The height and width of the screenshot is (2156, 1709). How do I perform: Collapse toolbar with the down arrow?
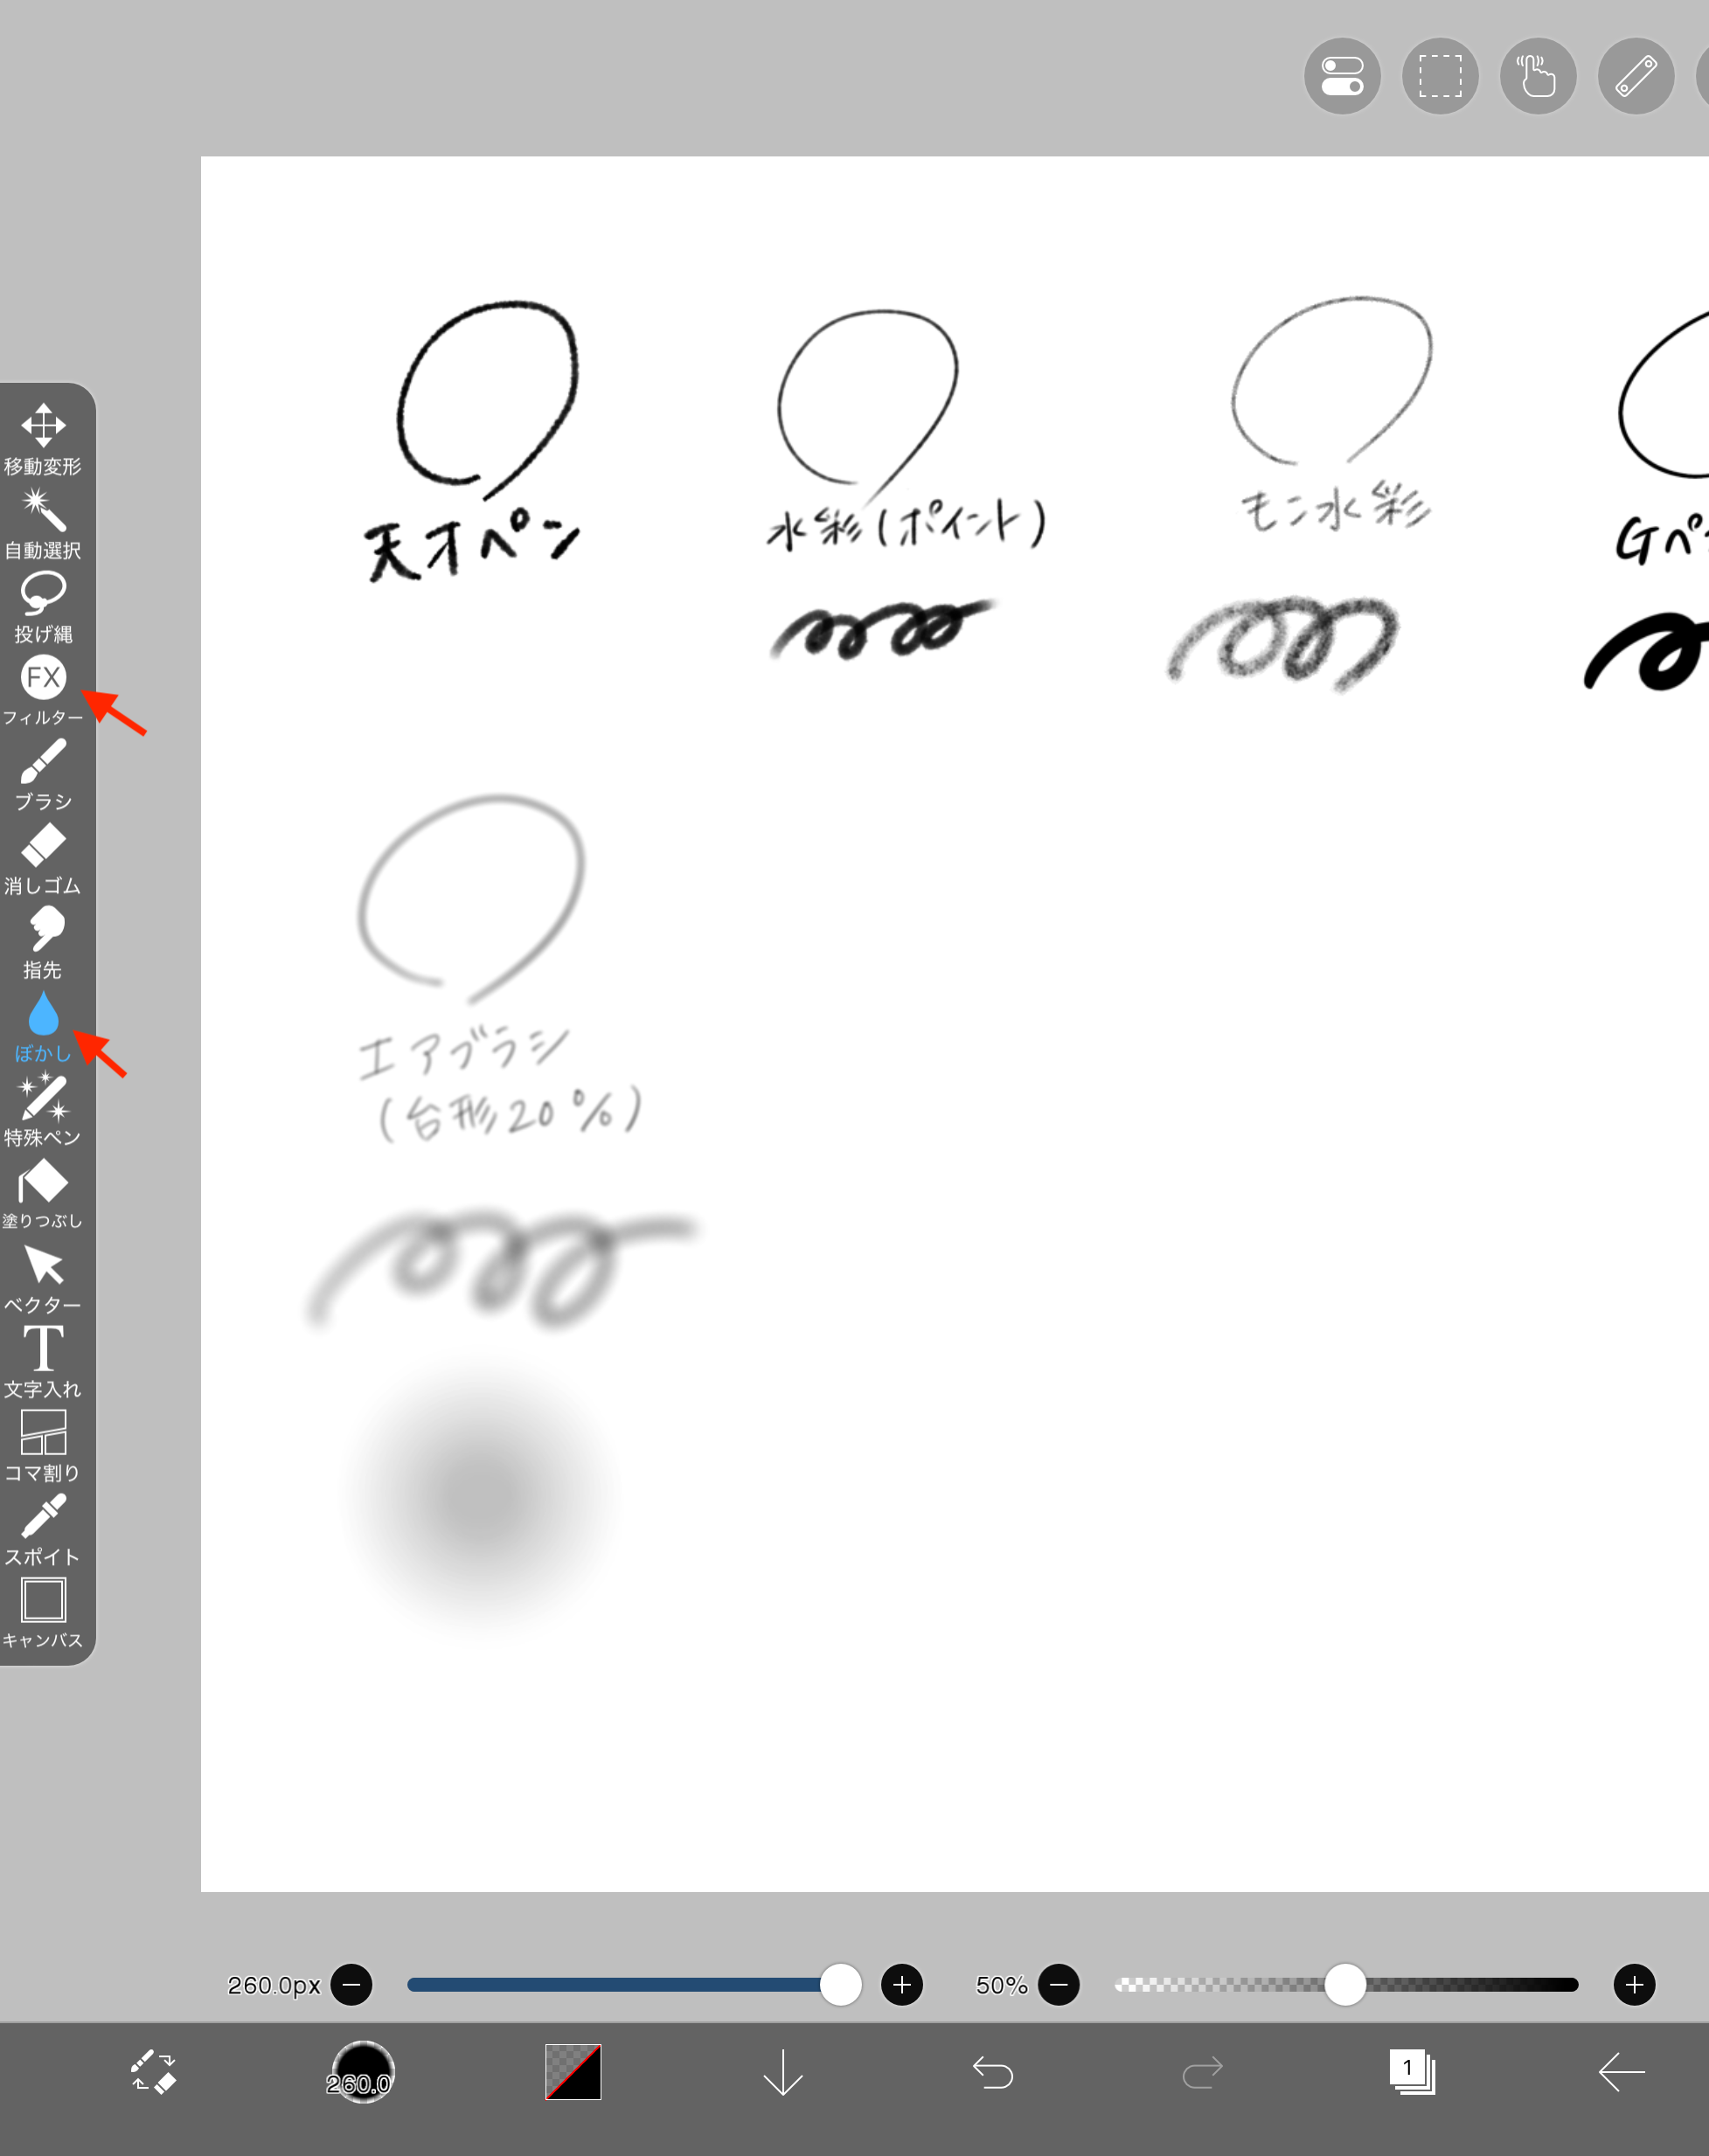click(783, 2071)
